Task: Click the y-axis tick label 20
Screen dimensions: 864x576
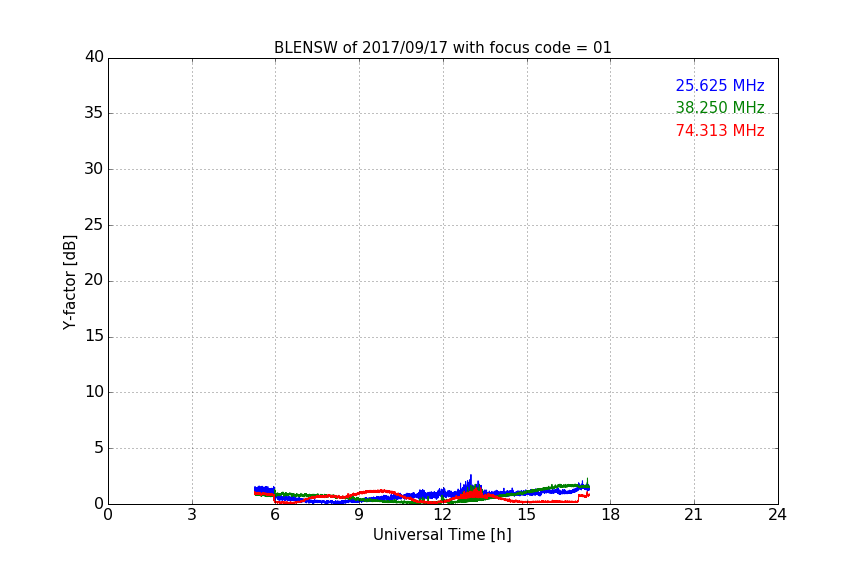Action: click(94, 280)
